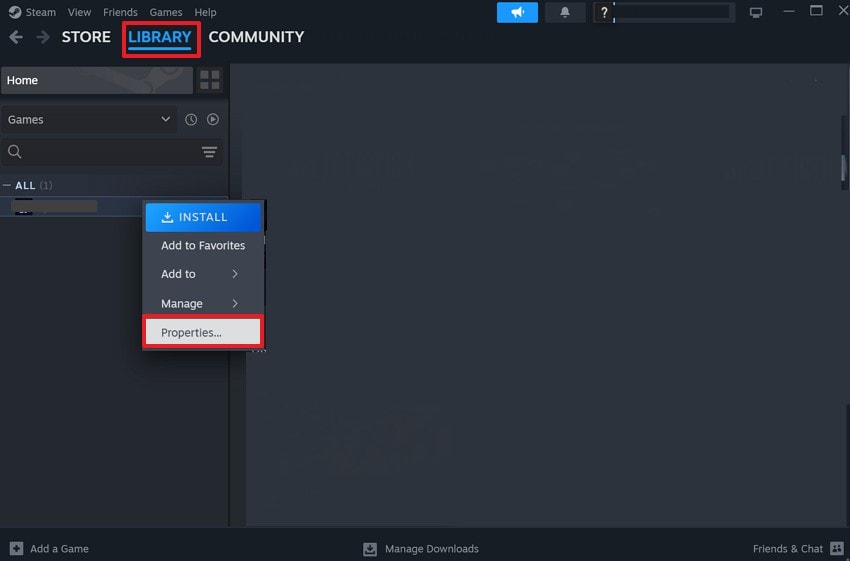Choose Add to Favorites

(x=203, y=246)
